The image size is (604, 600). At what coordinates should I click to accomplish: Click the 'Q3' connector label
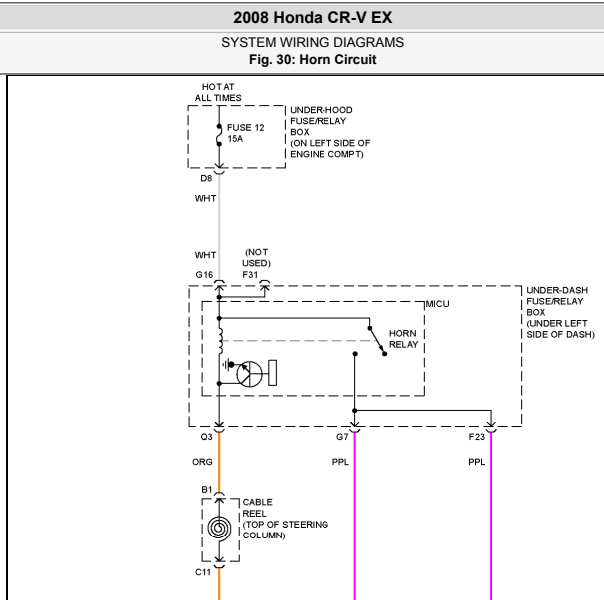coord(206,437)
